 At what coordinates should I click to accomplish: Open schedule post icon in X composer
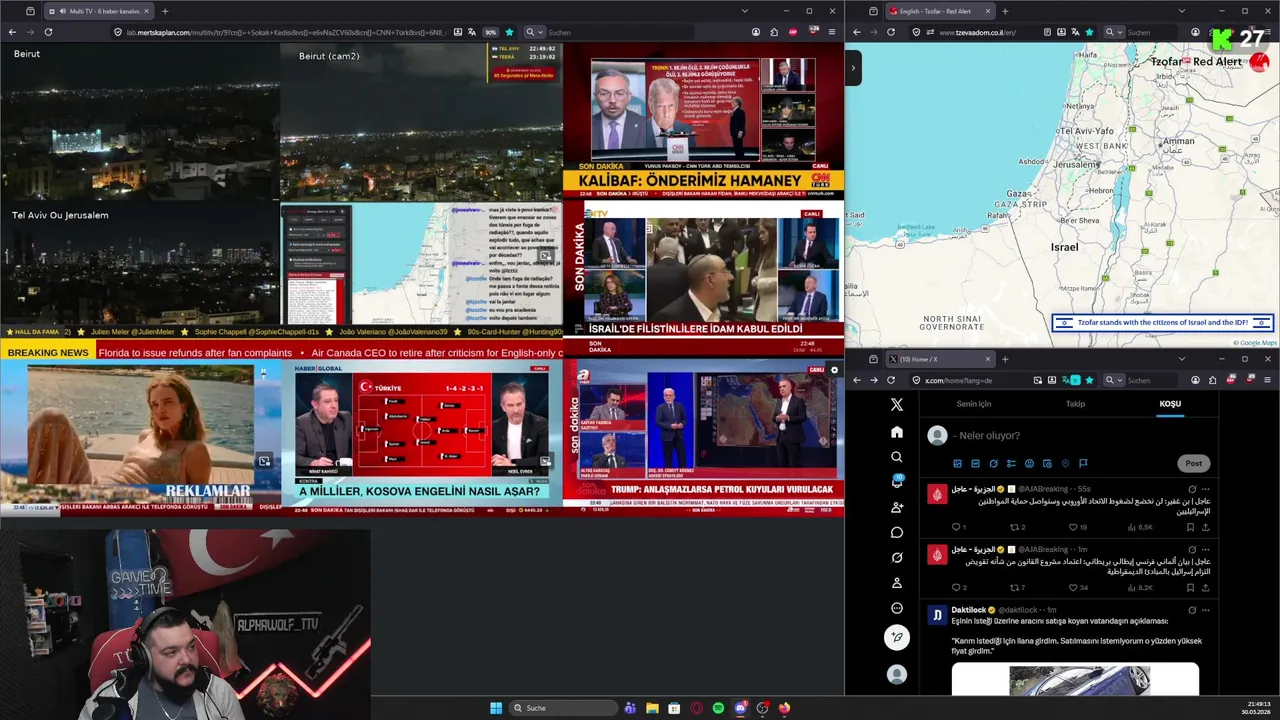pyautogui.click(x=1047, y=463)
